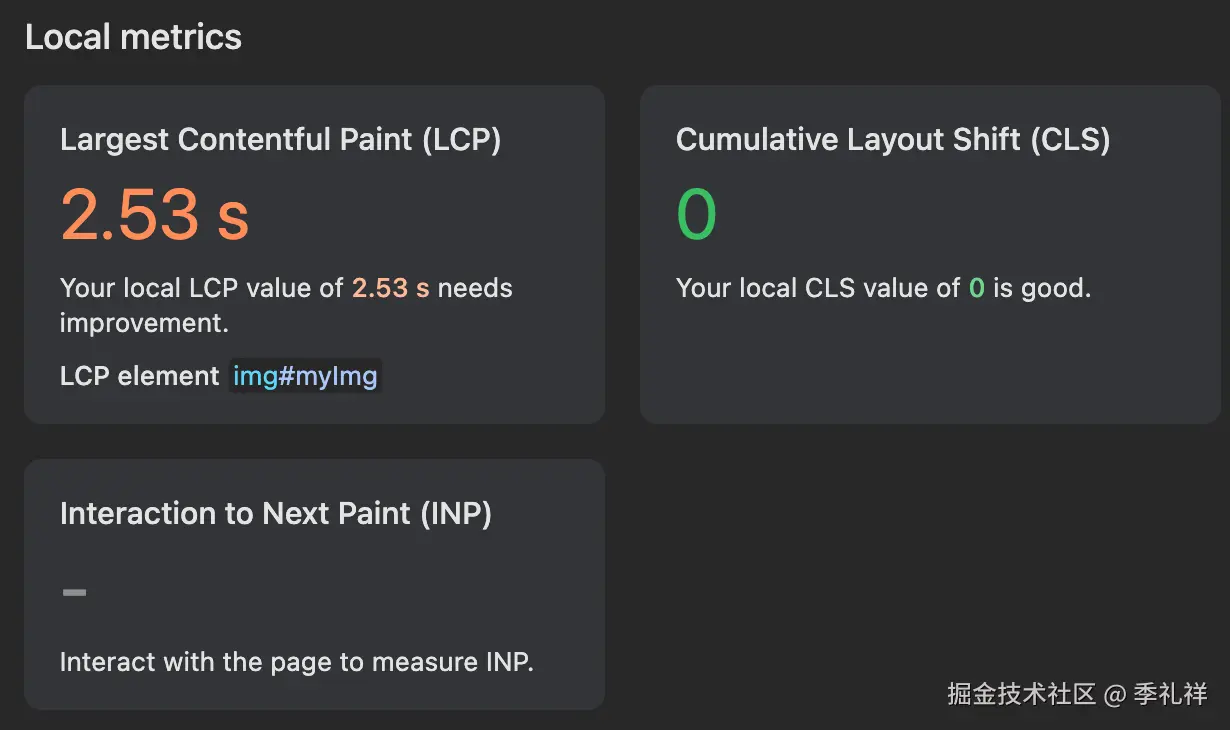Screen dimensions: 1230x730
Task: Click the img#myImg LCP element link
Action: coord(305,377)
